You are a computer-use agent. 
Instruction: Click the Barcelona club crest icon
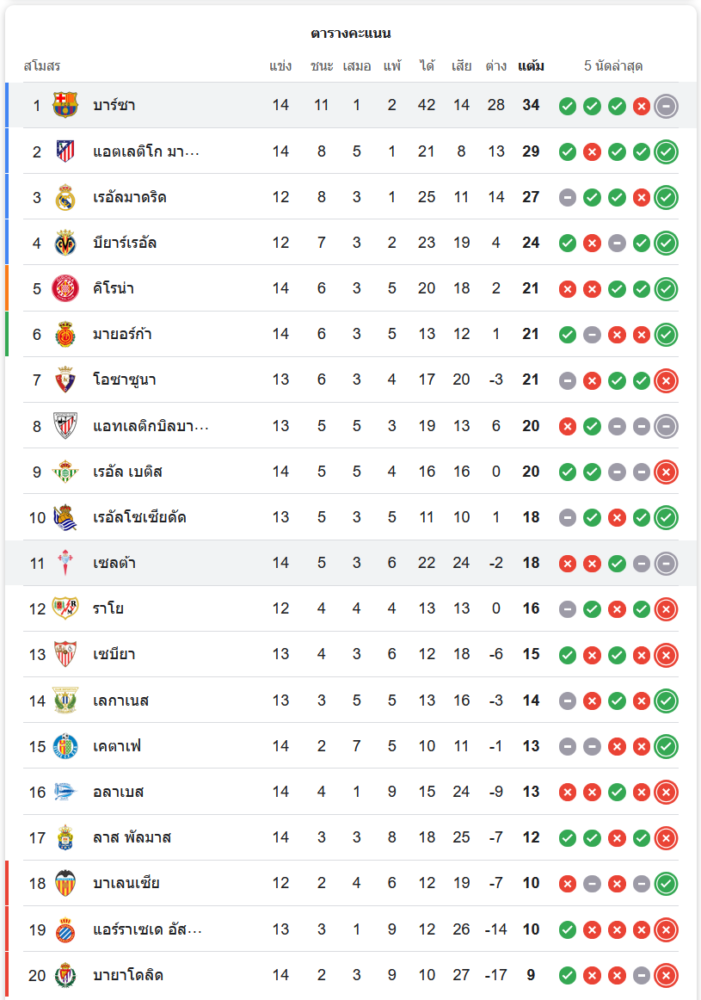pos(66,105)
